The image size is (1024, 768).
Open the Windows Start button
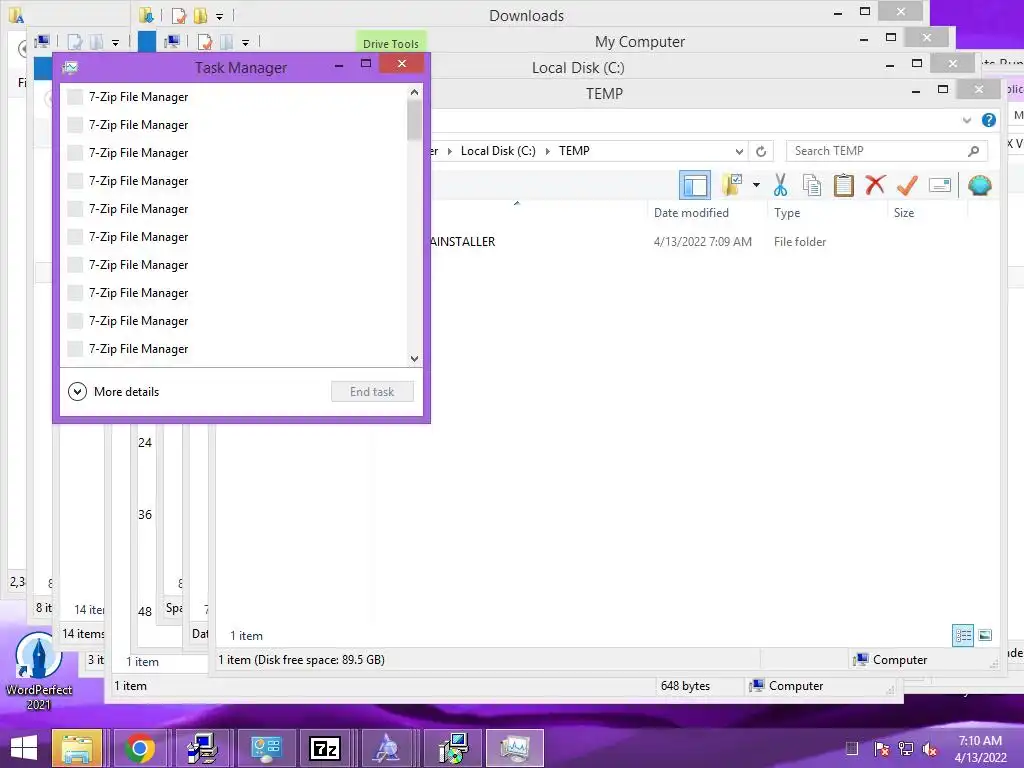24,748
